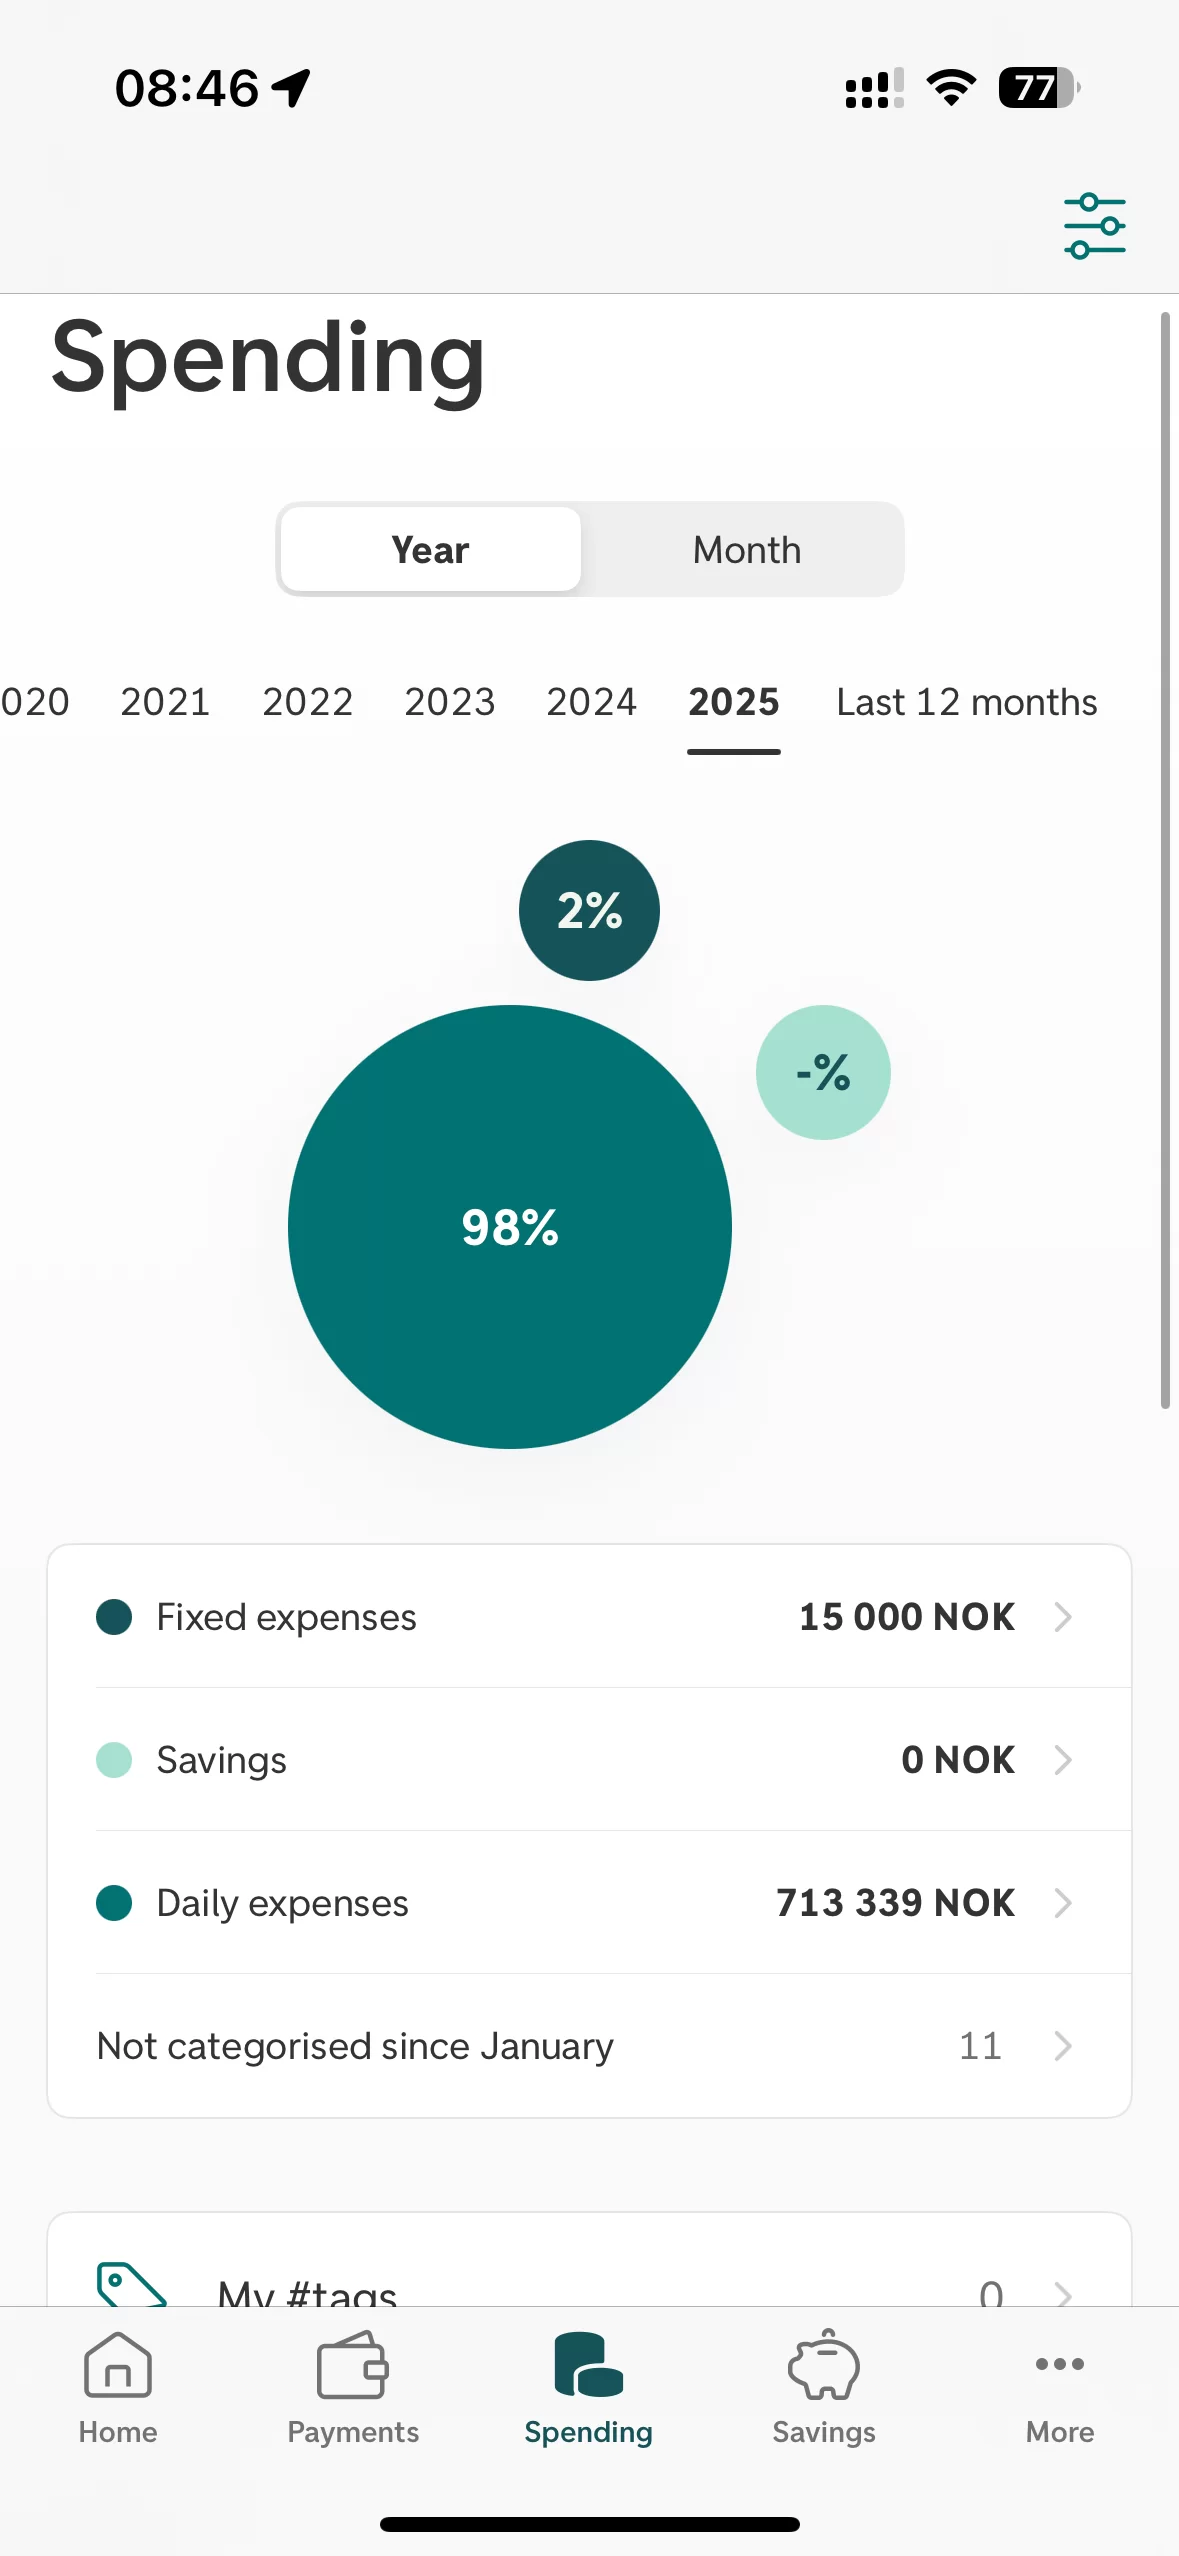This screenshot has width=1179, height=2556.
Task: Tap the Home house icon
Action: point(118,2366)
